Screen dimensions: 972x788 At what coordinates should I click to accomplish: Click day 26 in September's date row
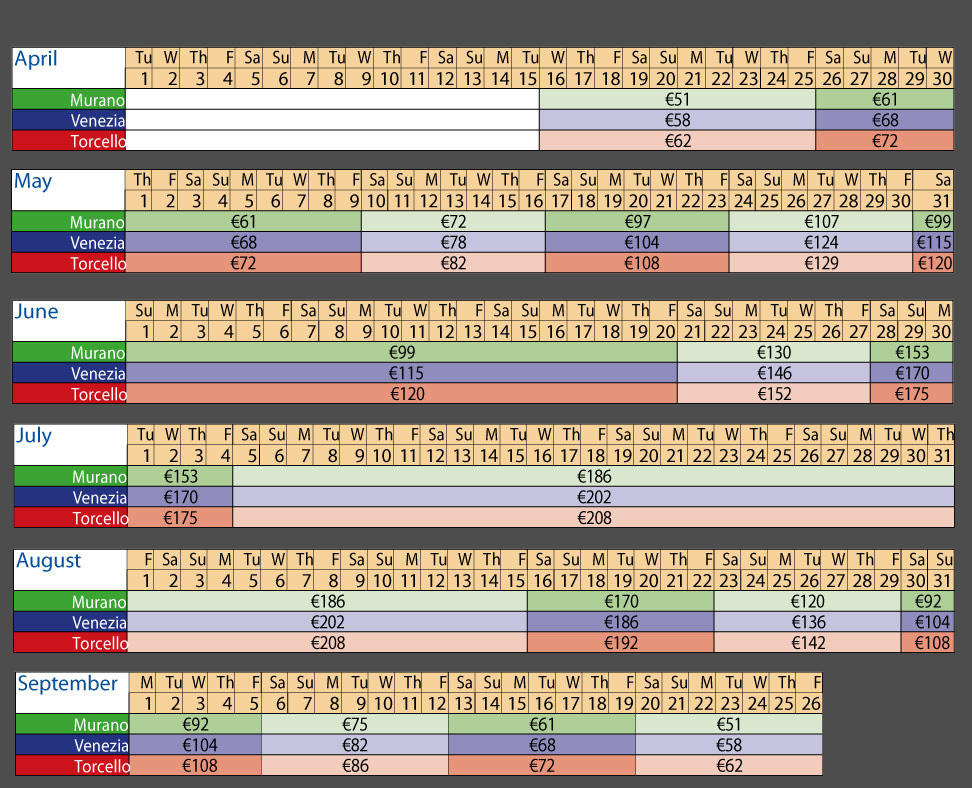811,703
